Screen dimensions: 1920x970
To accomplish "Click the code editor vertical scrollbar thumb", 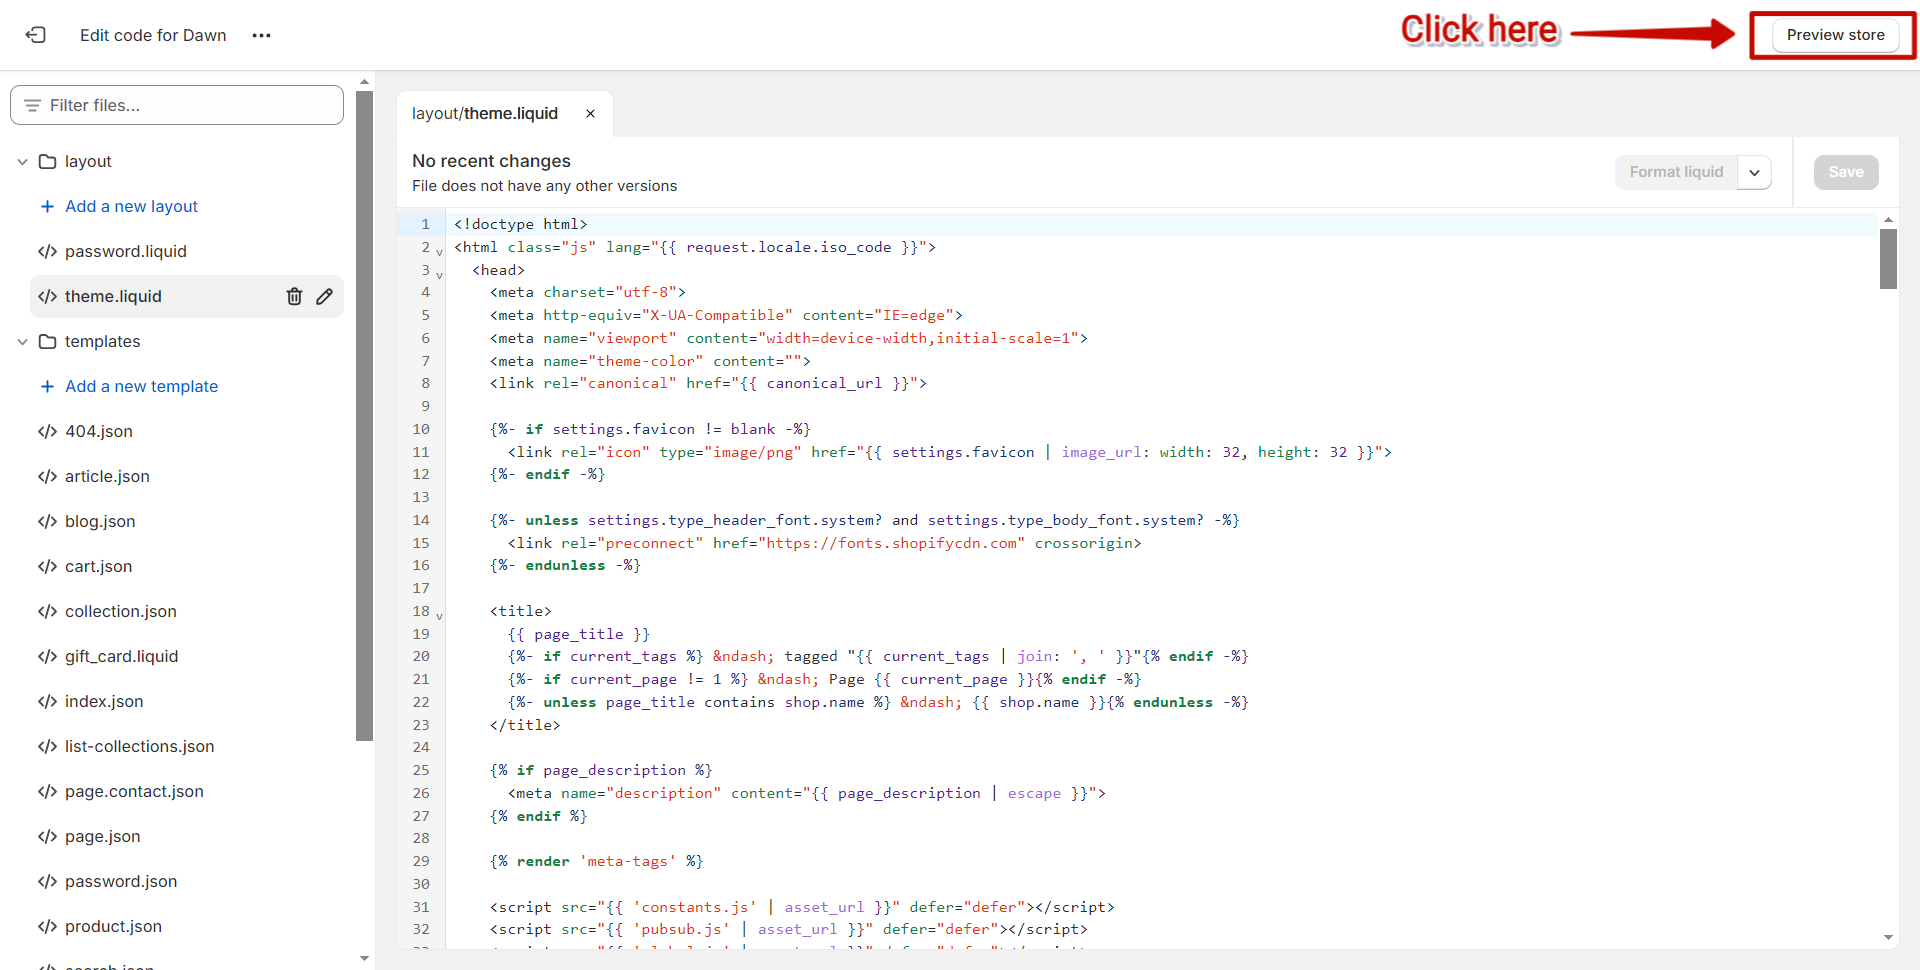I will point(1888,259).
